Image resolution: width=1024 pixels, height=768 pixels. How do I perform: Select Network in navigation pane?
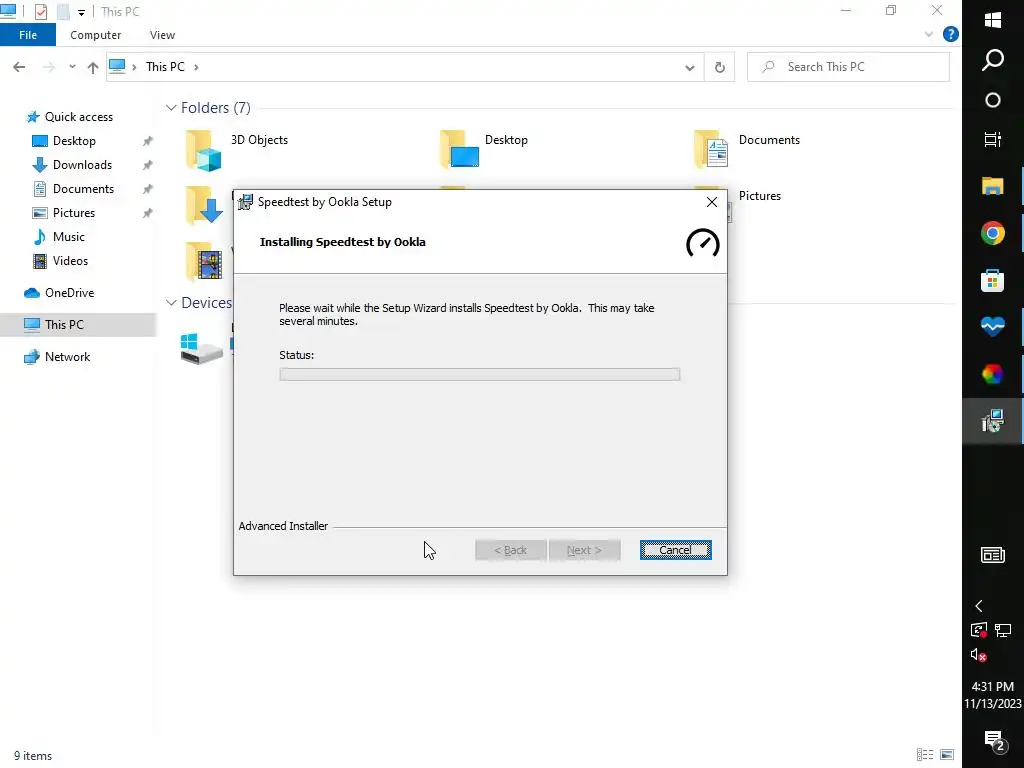coord(67,357)
